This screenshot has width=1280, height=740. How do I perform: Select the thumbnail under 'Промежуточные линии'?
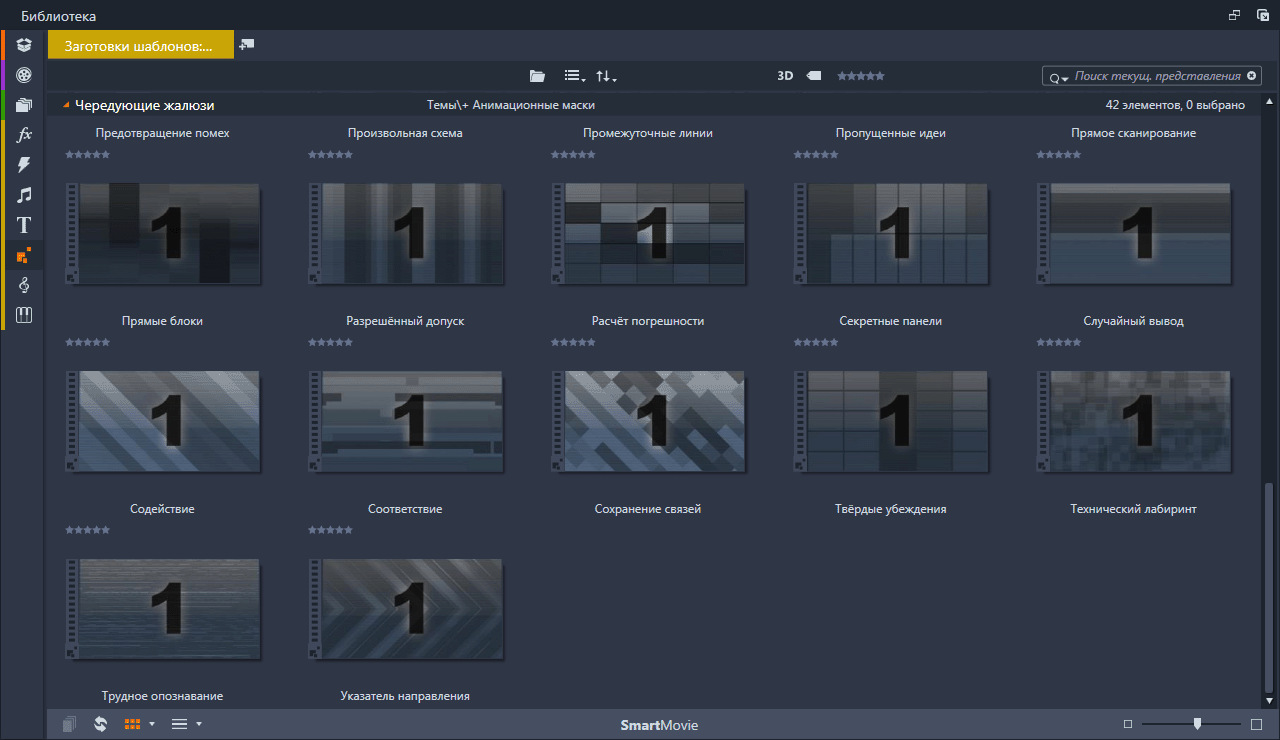tap(649, 233)
